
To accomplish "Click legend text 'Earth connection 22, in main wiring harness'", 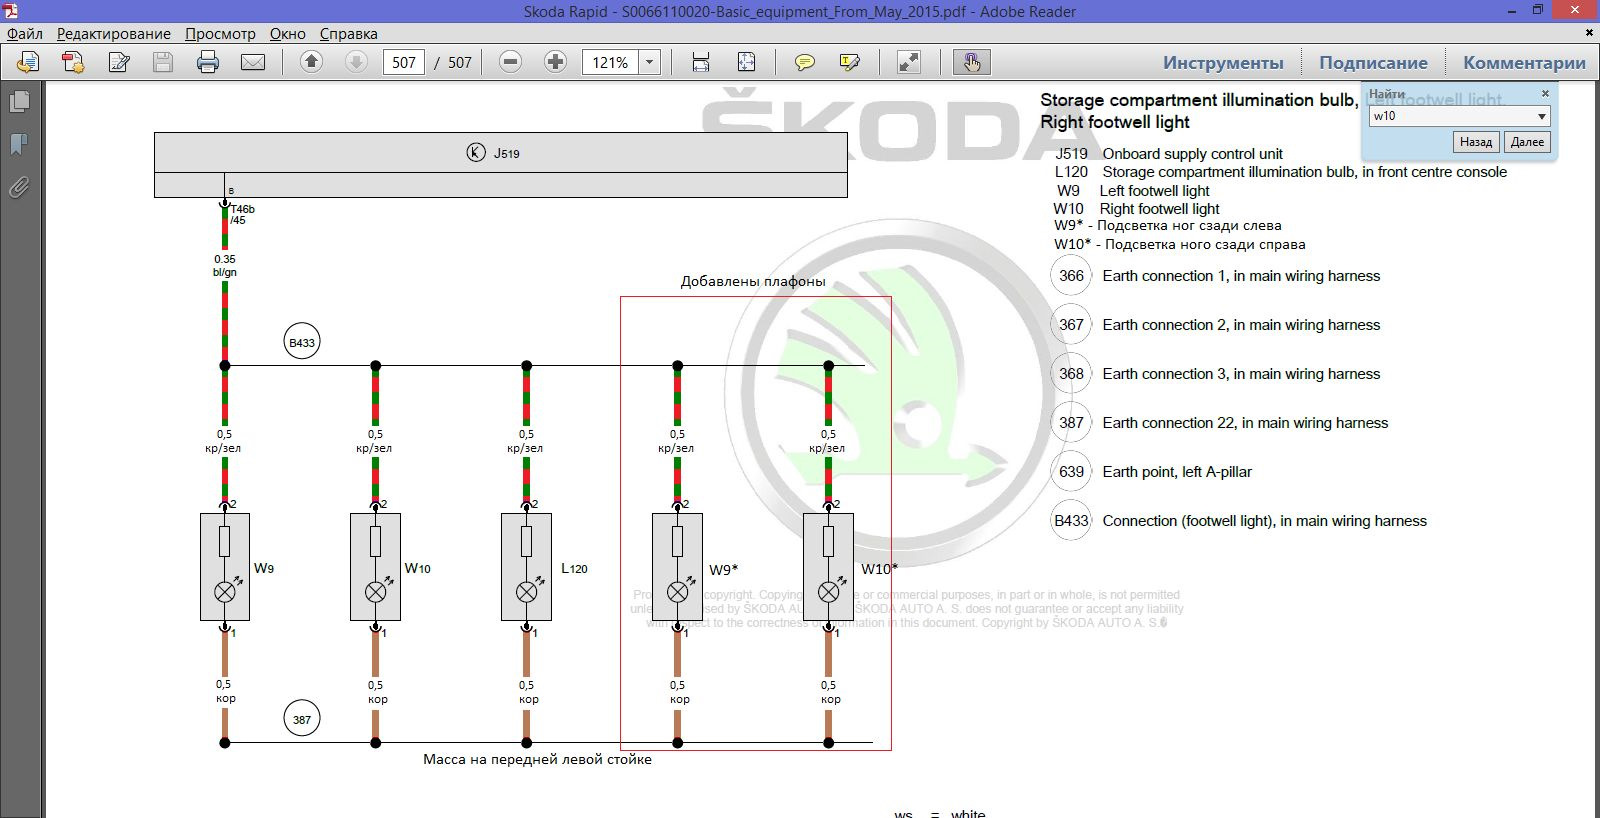I will click(x=1245, y=423).
